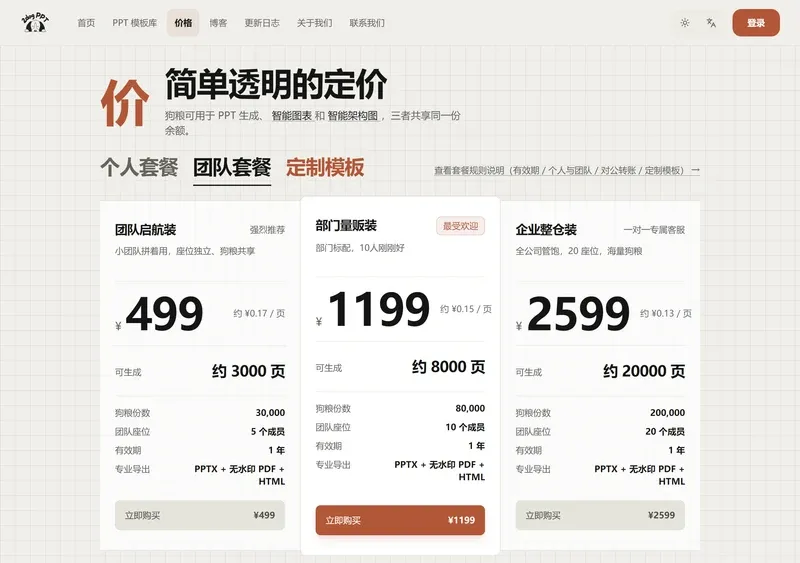Click 约 ¥0.13 / 页 text
Viewport: 800px width, 563px height.
pyautogui.click(x=666, y=313)
